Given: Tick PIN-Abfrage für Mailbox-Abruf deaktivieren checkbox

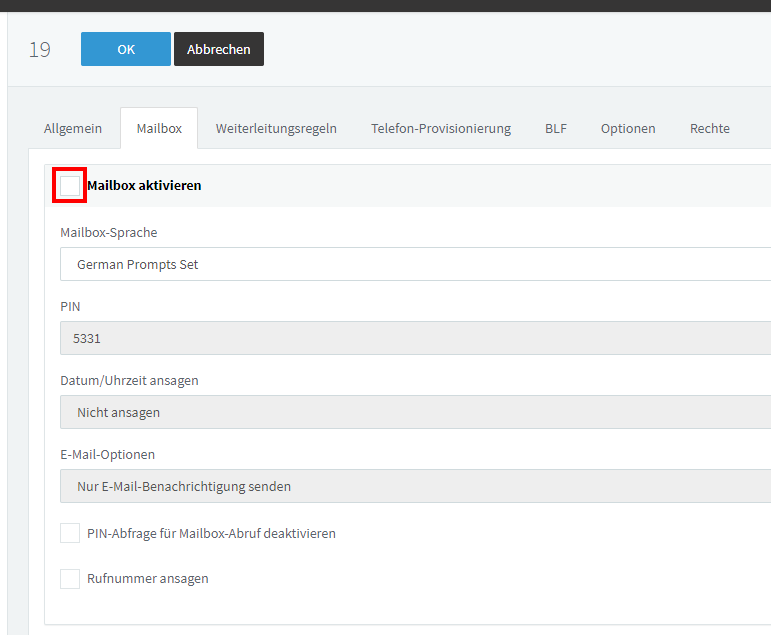Looking at the screenshot, I should pos(70,533).
